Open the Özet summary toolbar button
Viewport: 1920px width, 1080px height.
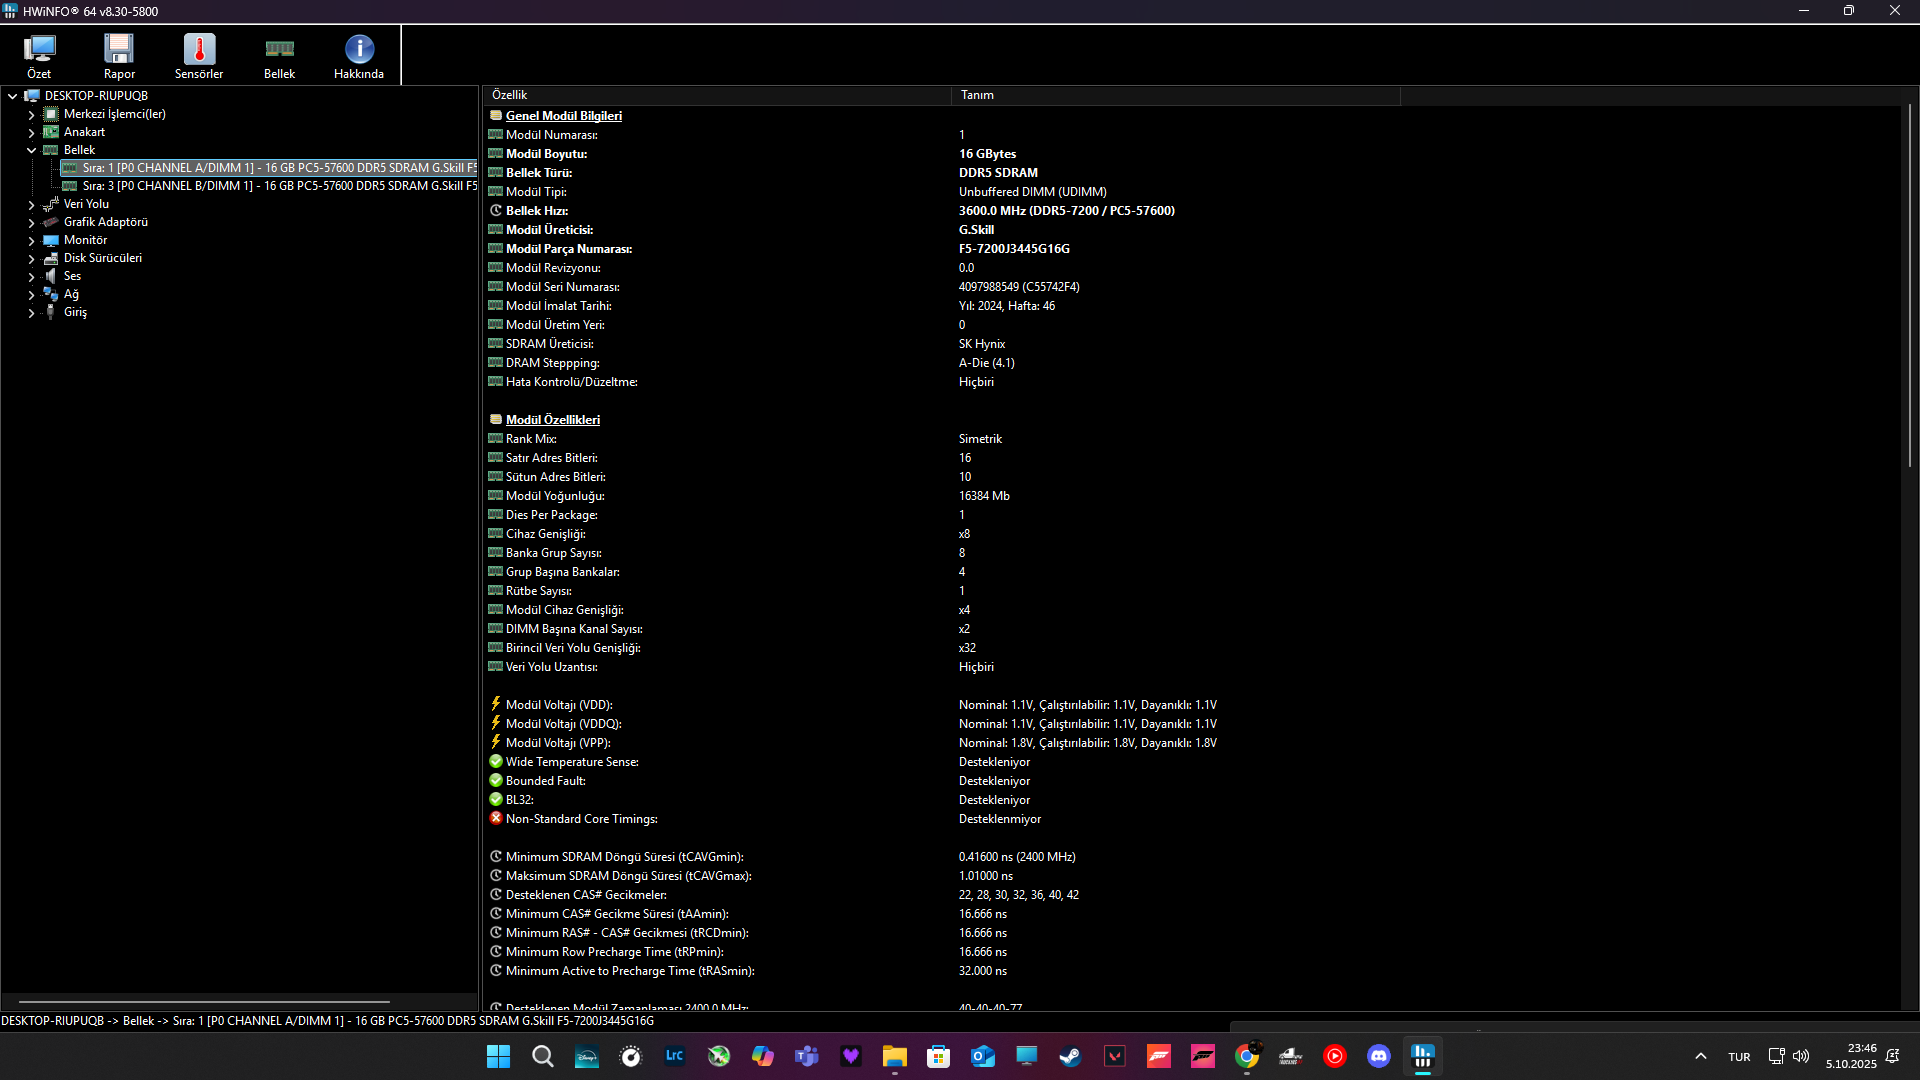click(x=39, y=56)
